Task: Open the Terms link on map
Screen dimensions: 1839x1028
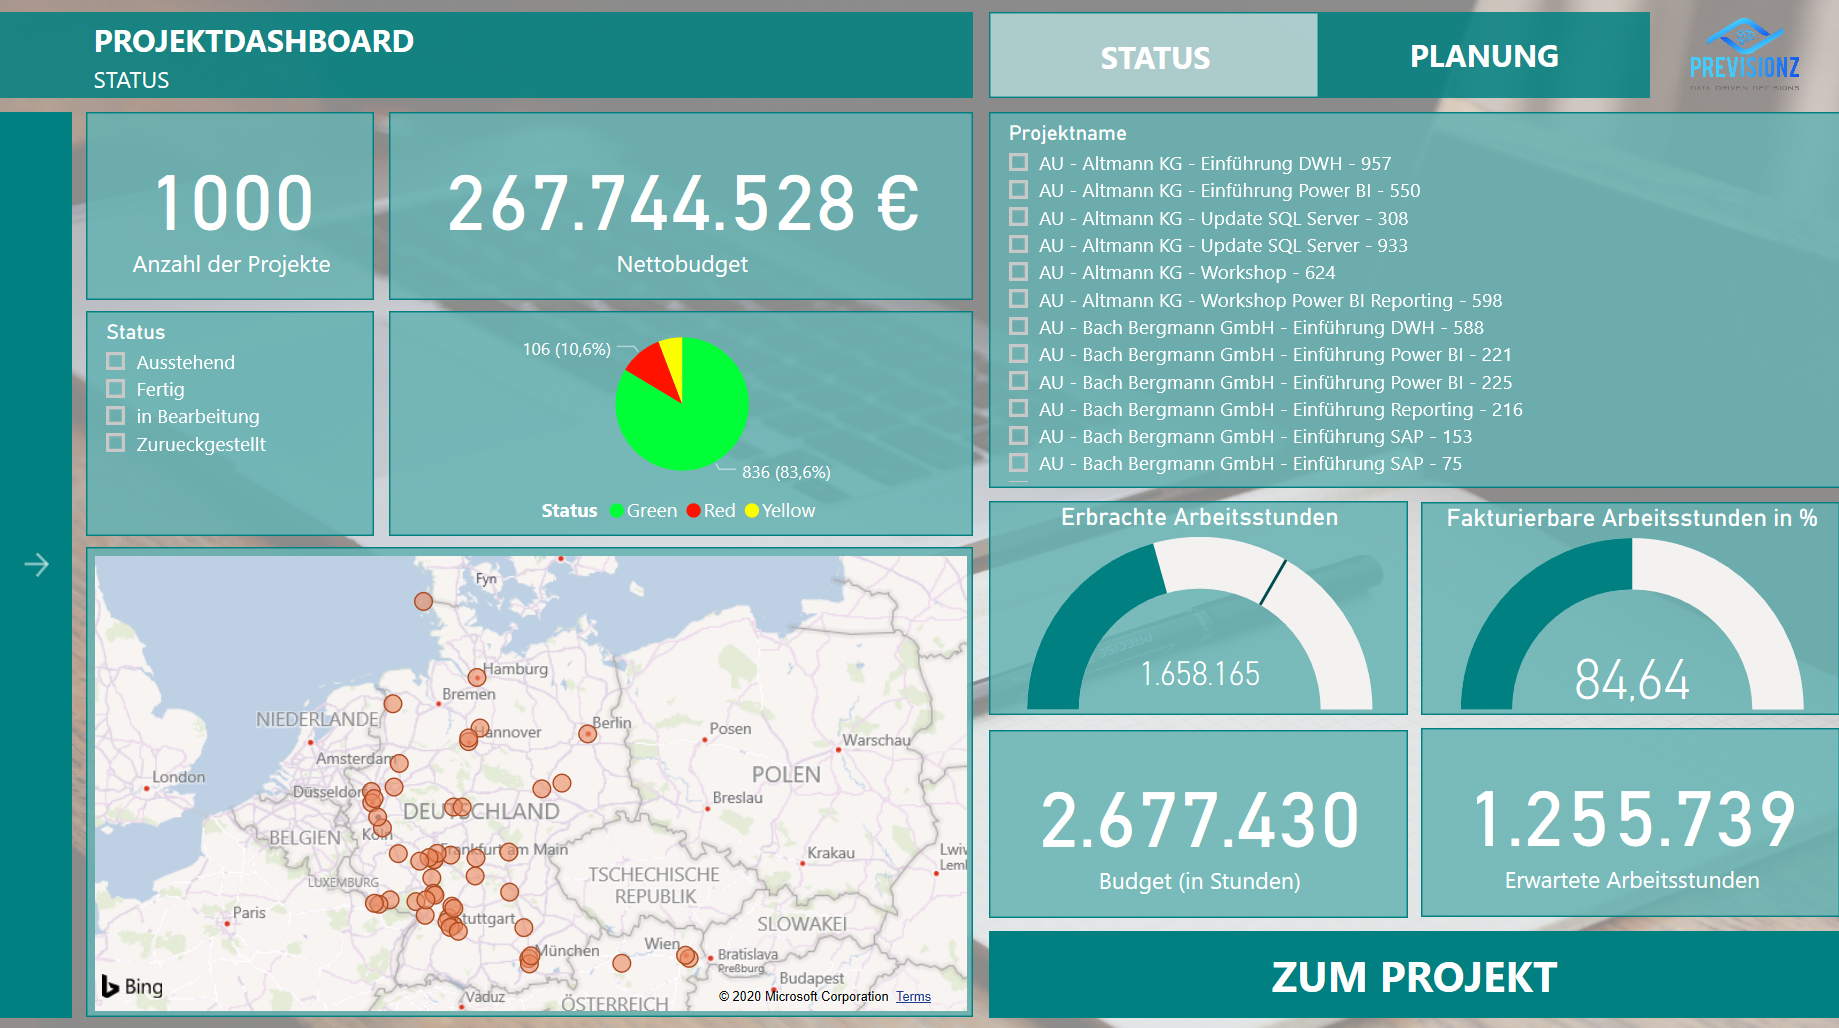Action: tap(912, 996)
